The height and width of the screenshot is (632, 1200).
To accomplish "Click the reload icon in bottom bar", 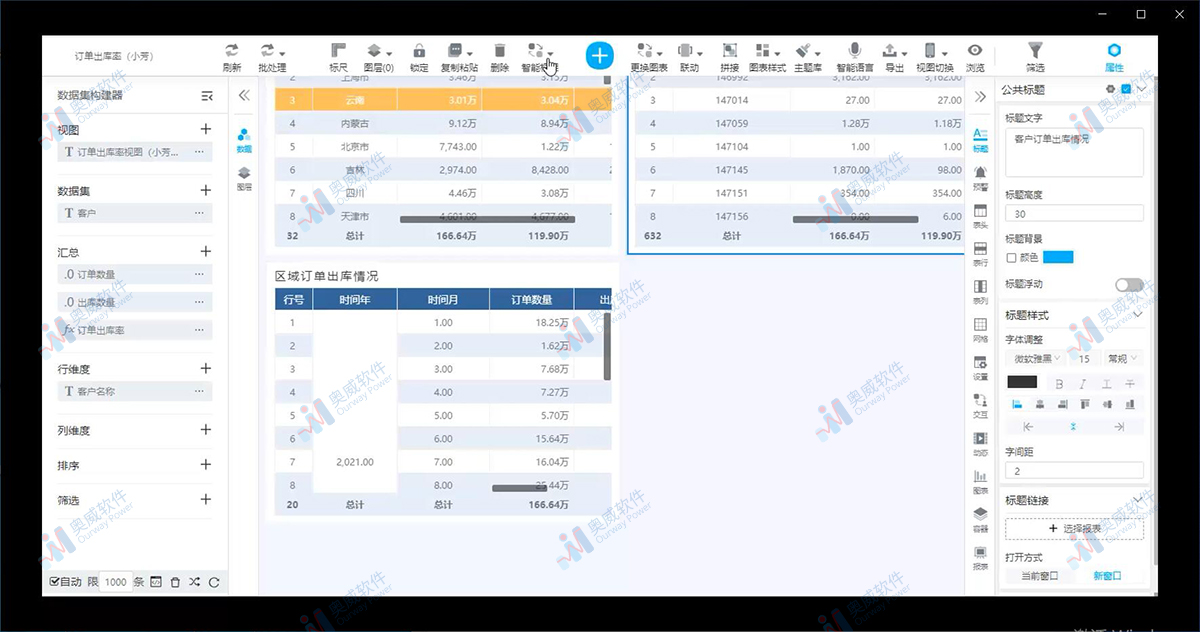I will tap(213, 582).
